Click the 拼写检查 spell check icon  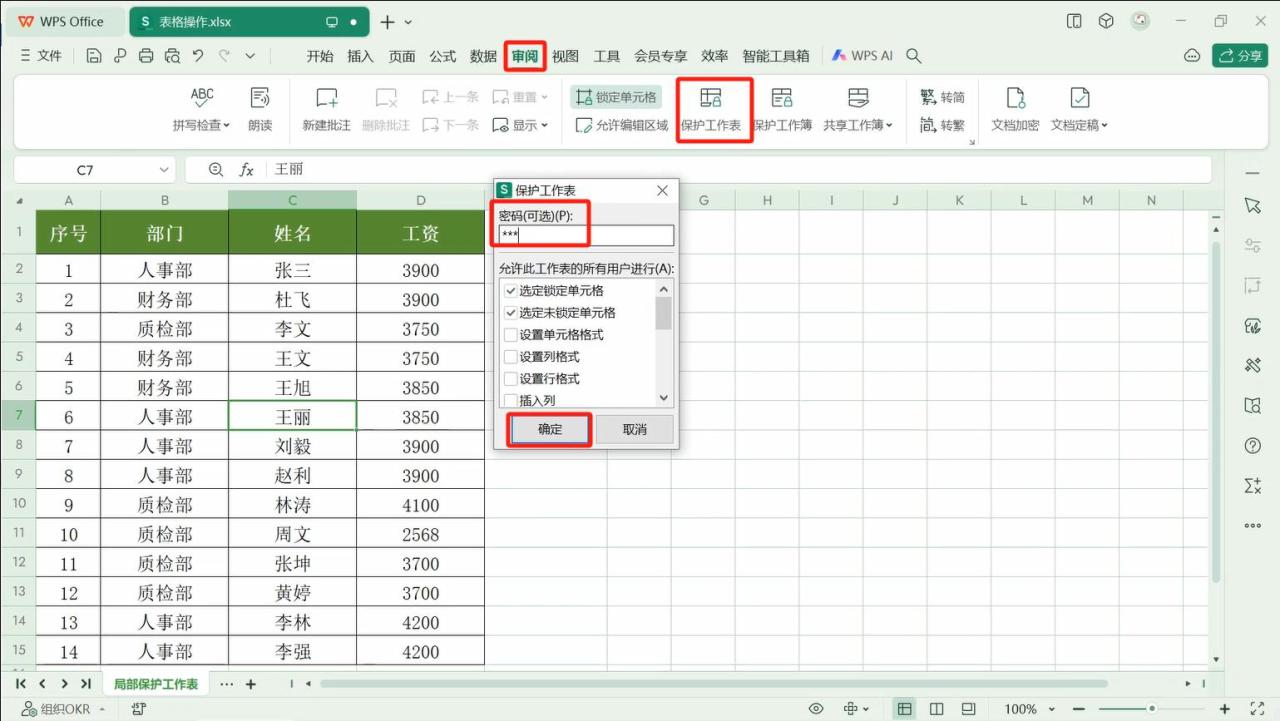202,97
